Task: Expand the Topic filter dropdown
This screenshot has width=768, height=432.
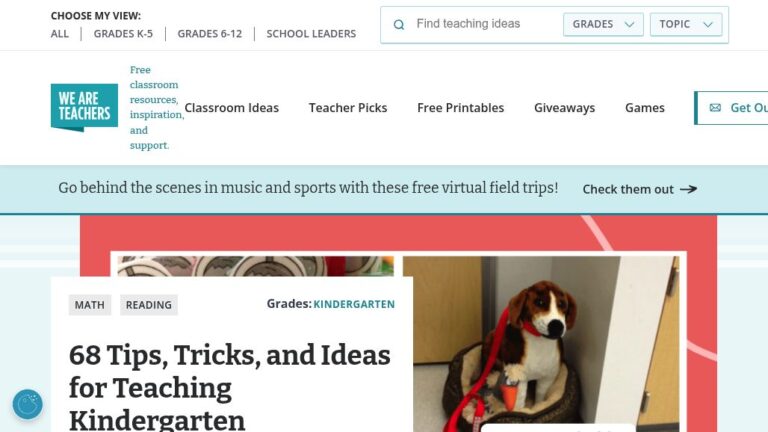Action: pos(686,24)
